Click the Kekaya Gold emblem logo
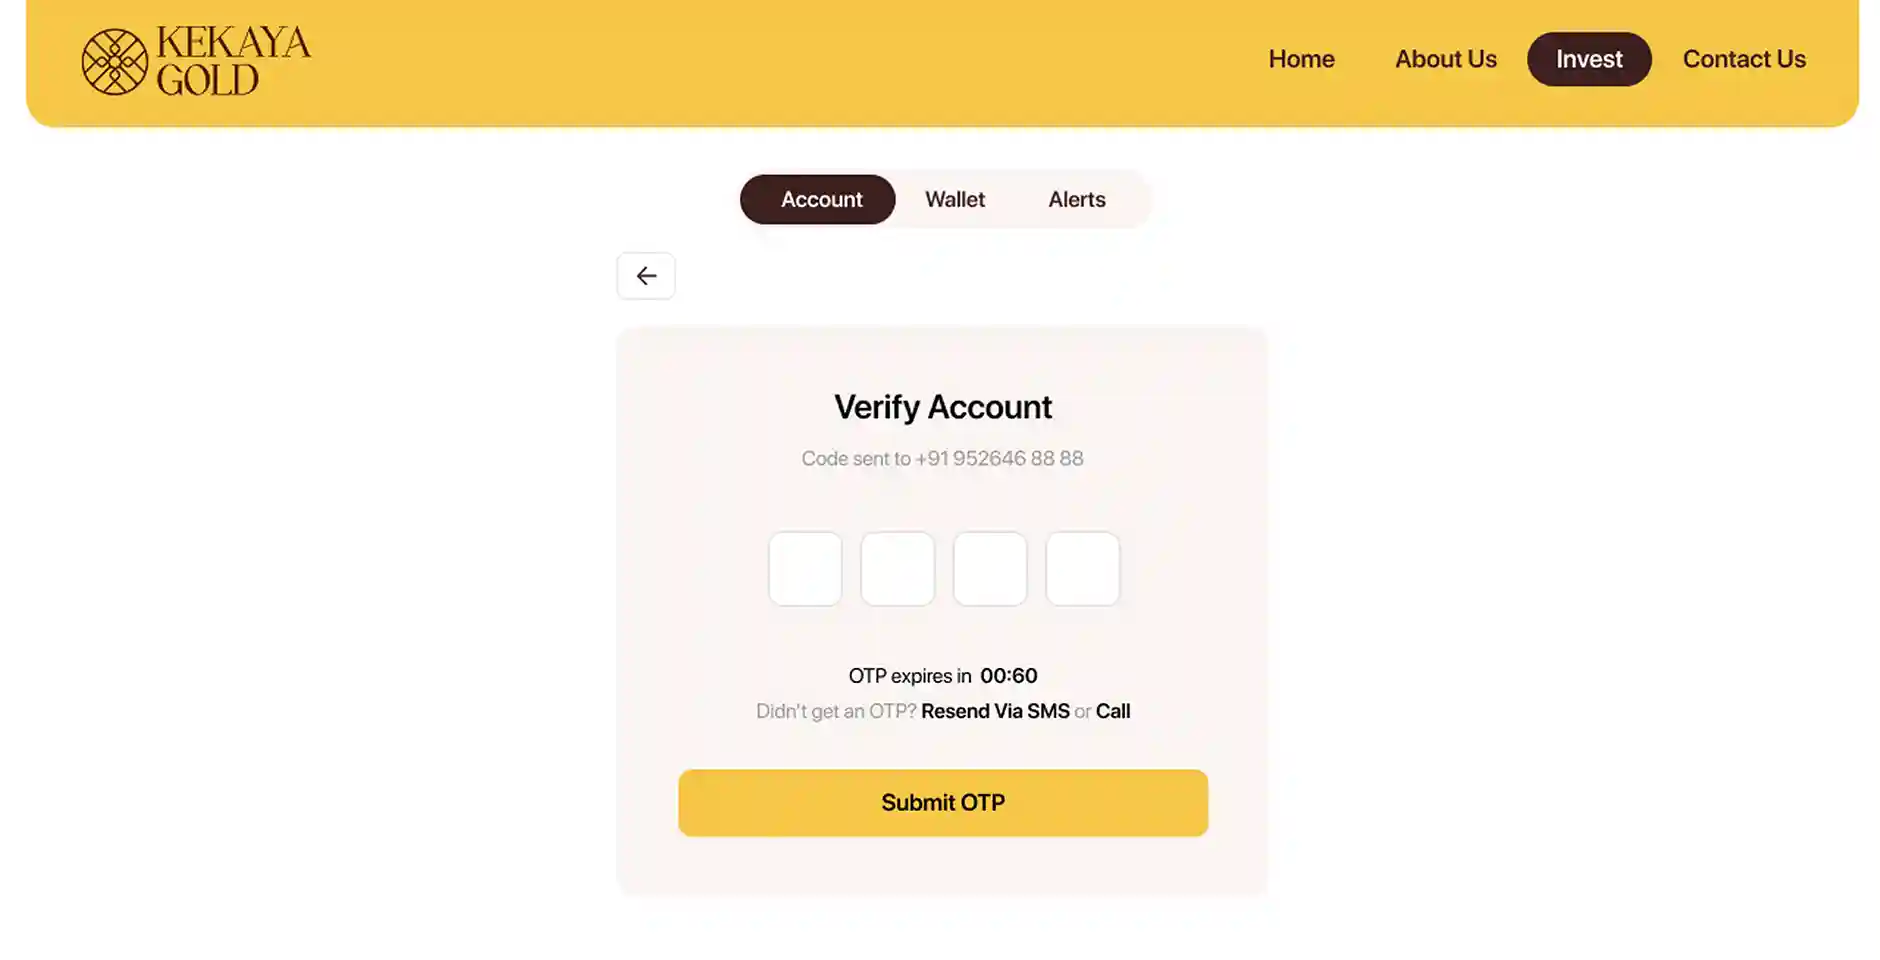1880x960 pixels. pos(114,62)
